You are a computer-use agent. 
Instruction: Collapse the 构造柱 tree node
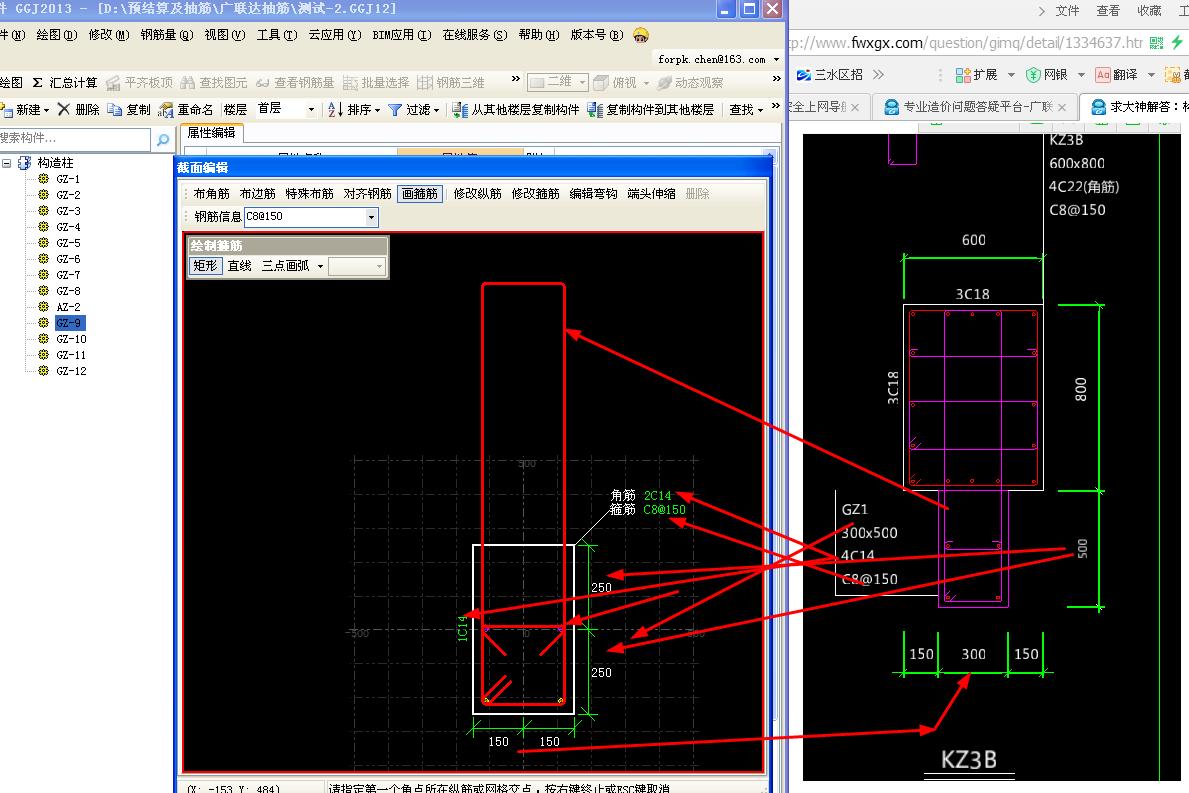point(7,163)
